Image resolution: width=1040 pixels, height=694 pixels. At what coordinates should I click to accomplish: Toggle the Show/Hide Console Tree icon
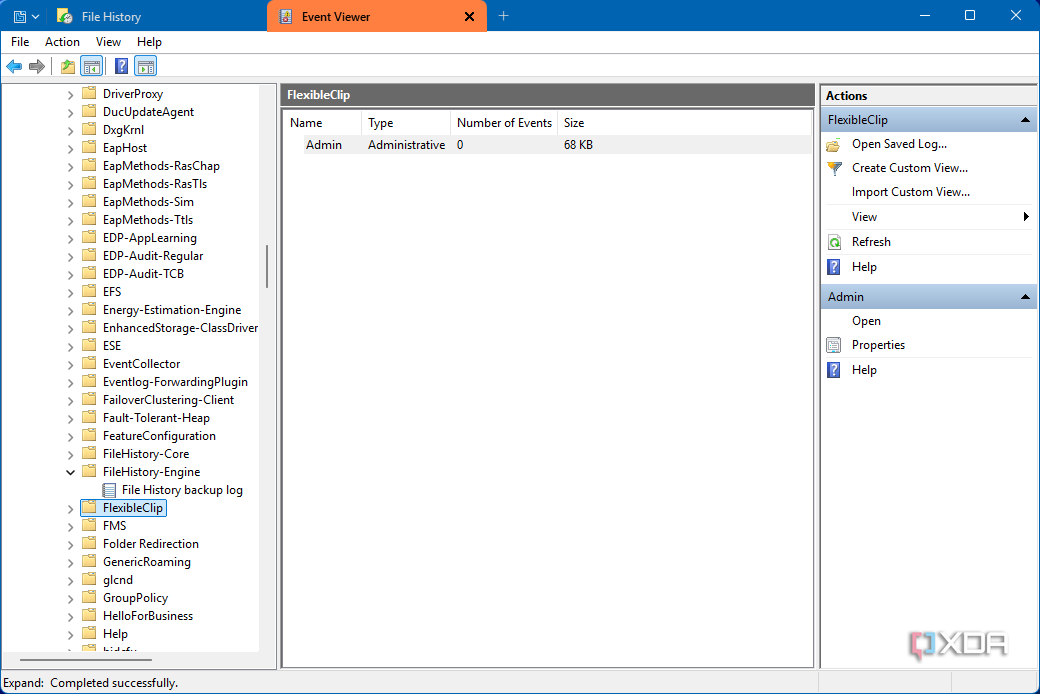coord(92,66)
